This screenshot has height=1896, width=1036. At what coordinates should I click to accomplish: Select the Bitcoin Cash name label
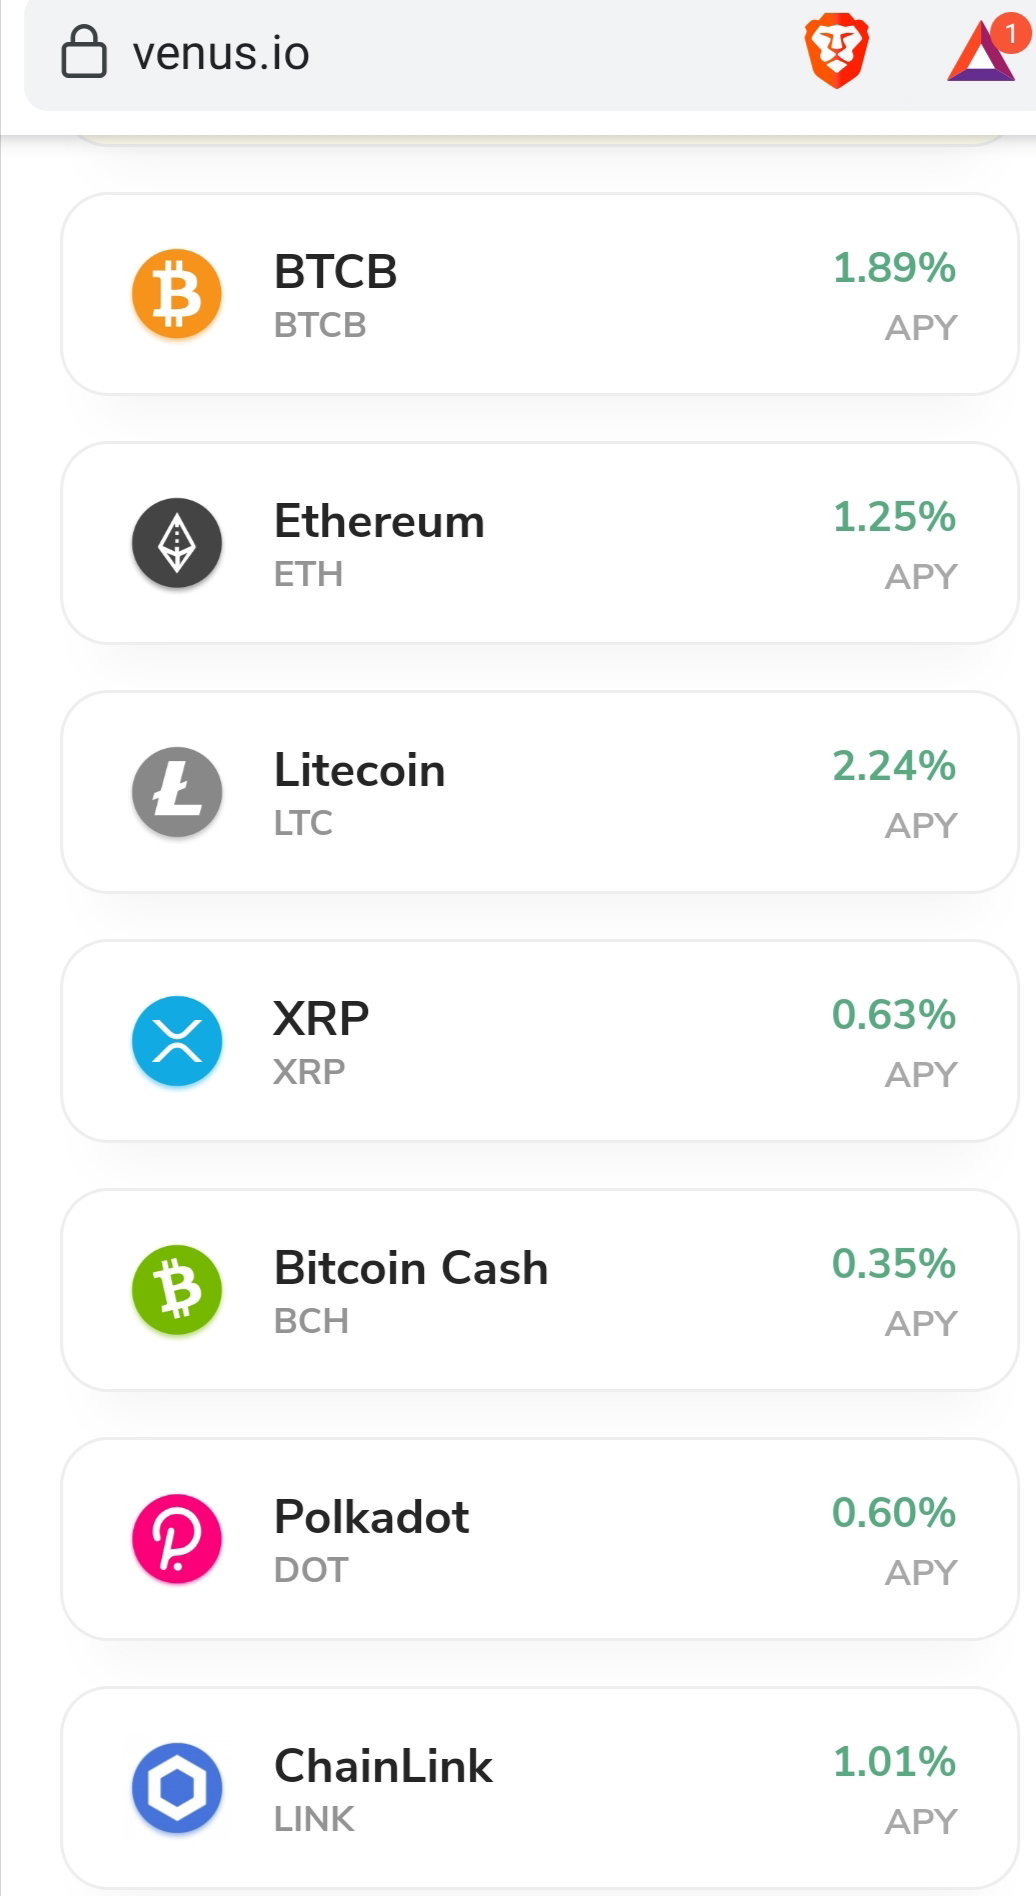pos(411,1269)
